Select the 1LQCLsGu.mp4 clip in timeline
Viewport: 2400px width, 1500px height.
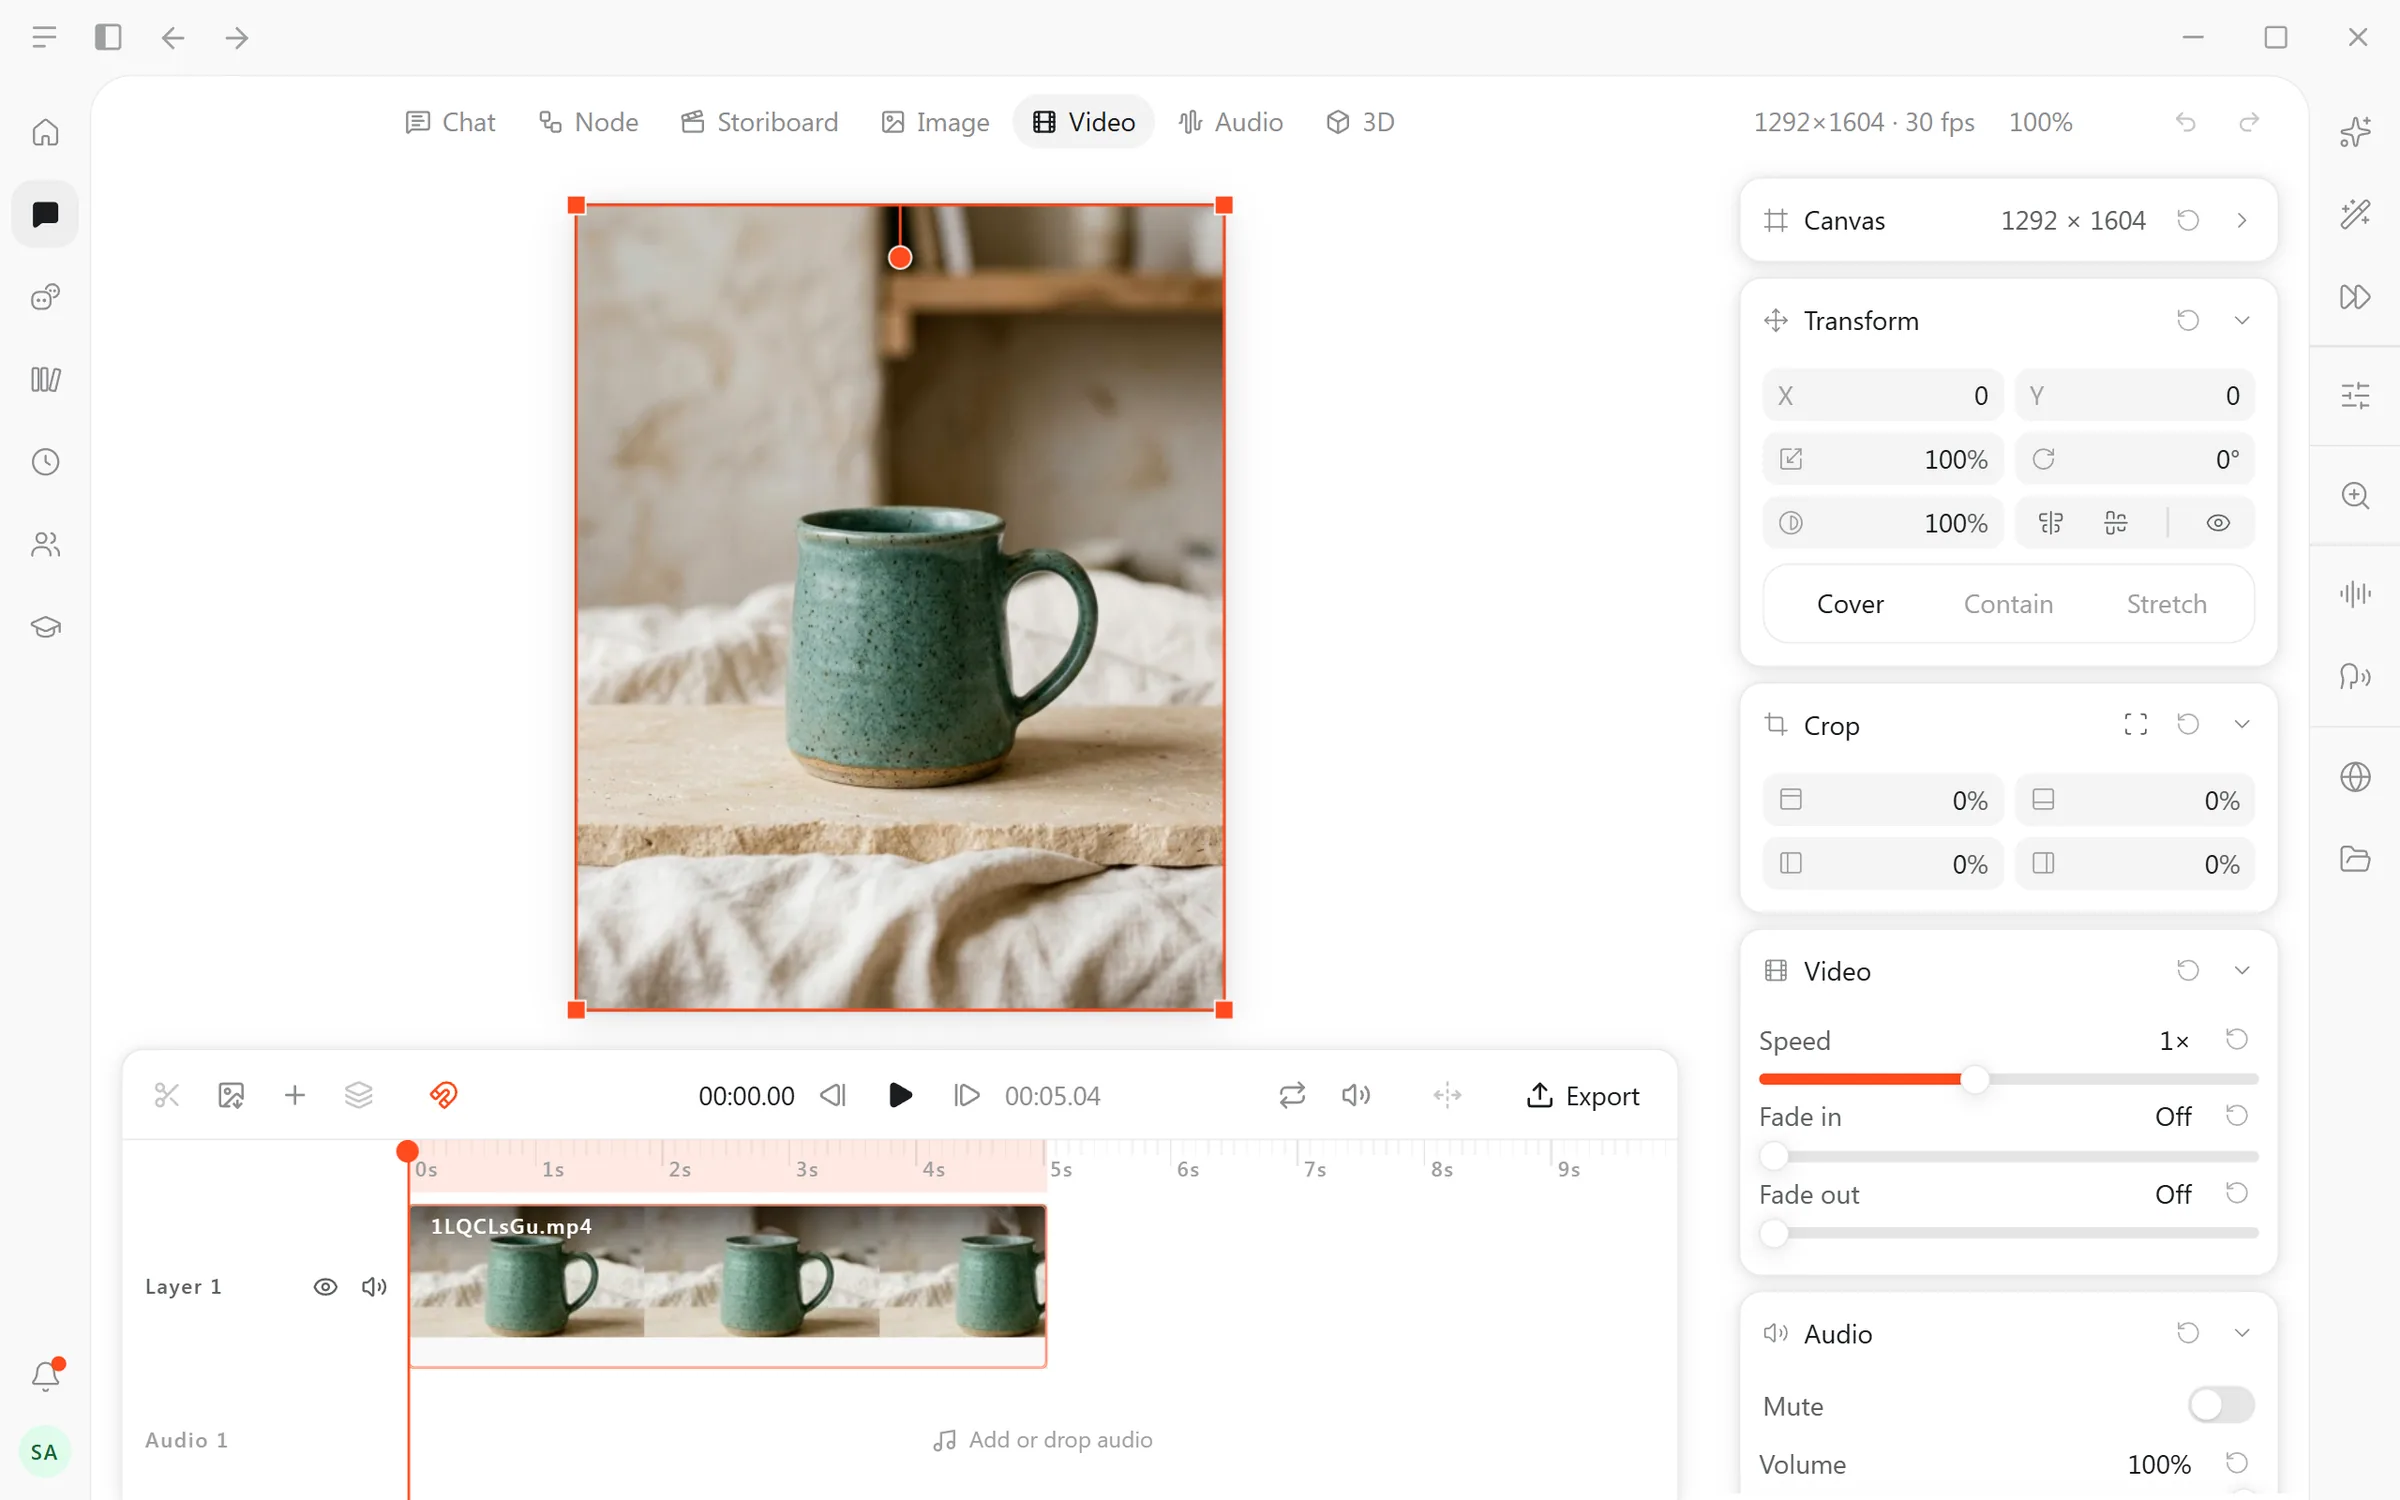(x=727, y=1286)
